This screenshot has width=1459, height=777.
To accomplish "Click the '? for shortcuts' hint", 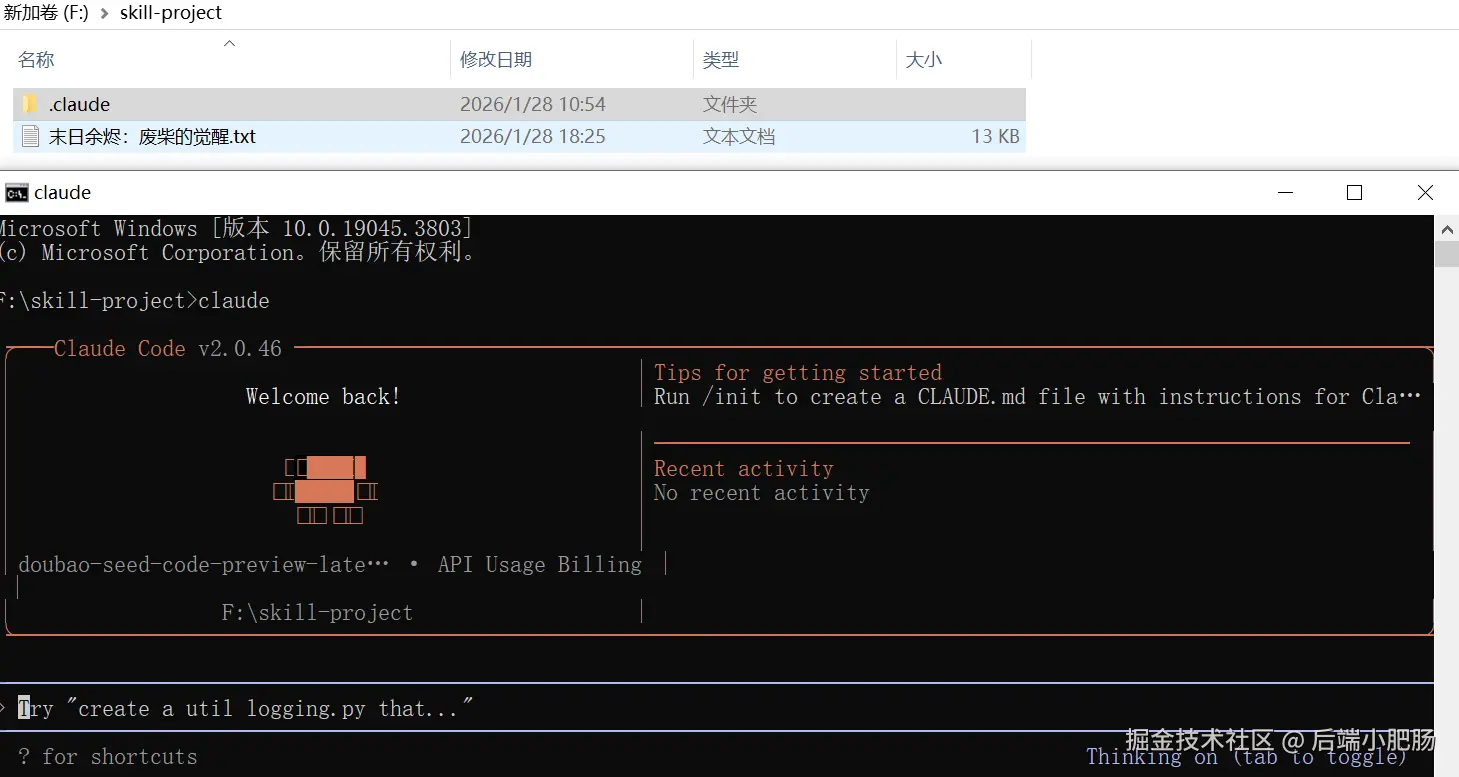I will 108,757.
